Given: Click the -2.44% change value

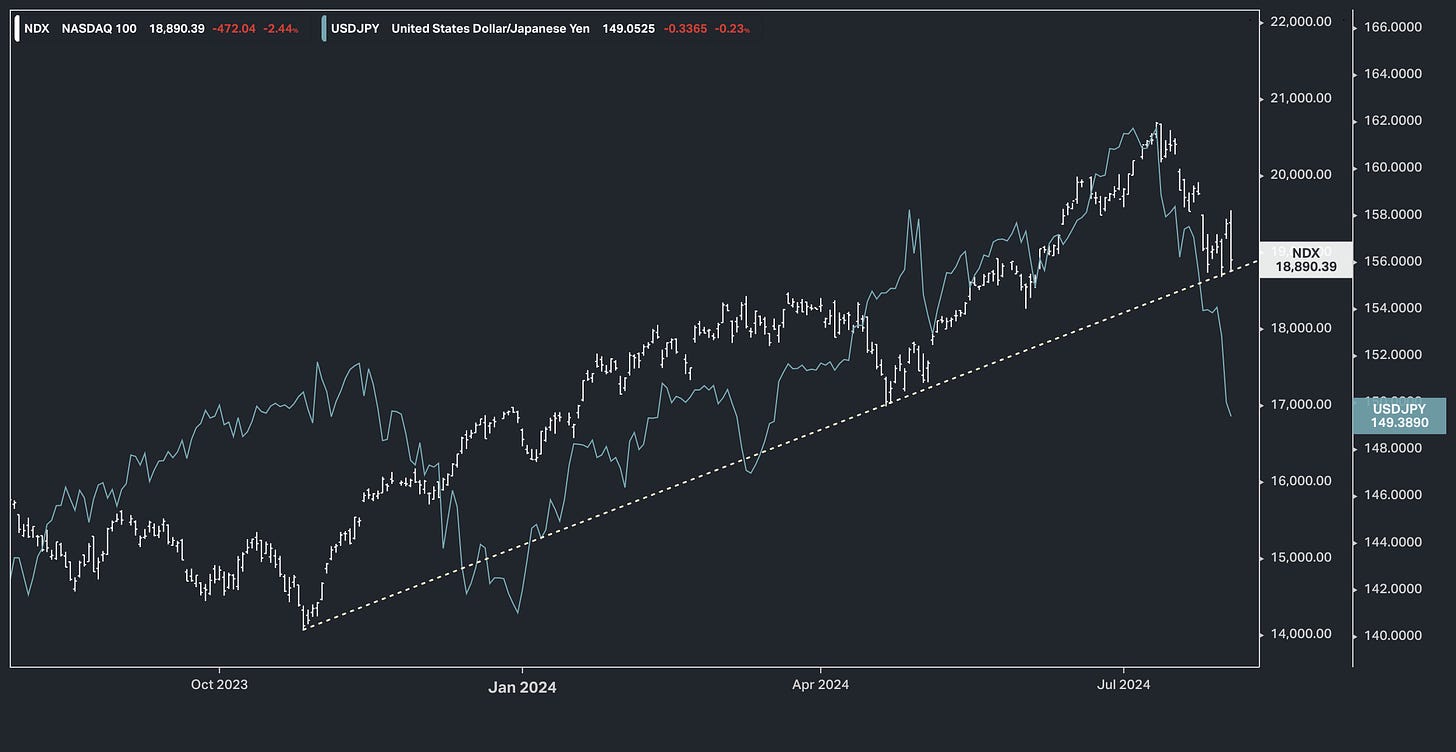Looking at the screenshot, I should 281,29.
